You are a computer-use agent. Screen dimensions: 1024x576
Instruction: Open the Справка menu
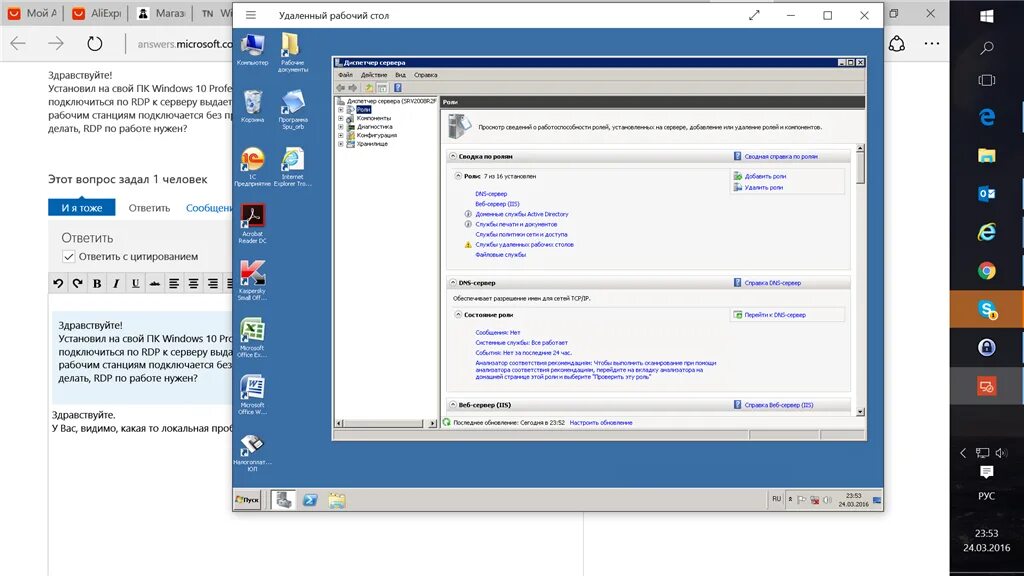(426, 75)
